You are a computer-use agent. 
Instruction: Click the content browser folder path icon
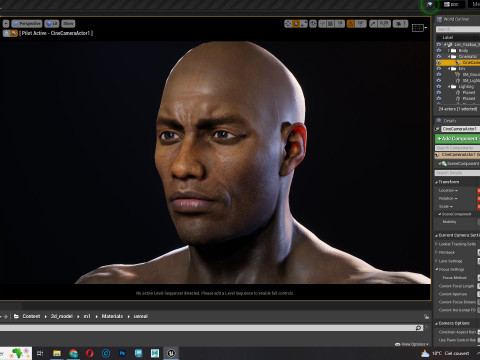coord(16,316)
